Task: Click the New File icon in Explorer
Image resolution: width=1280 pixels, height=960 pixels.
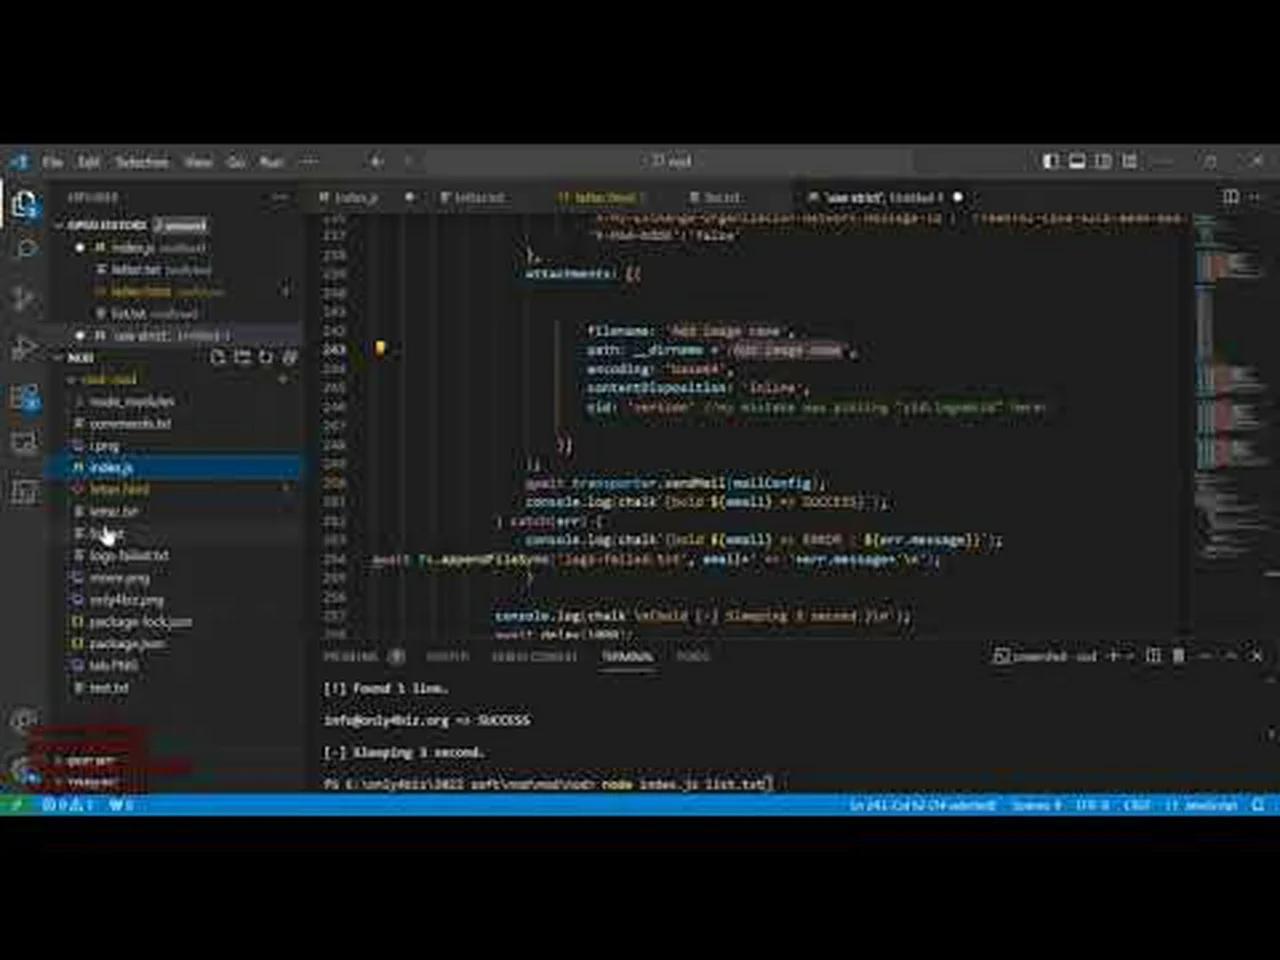Action: [x=218, y=358]
